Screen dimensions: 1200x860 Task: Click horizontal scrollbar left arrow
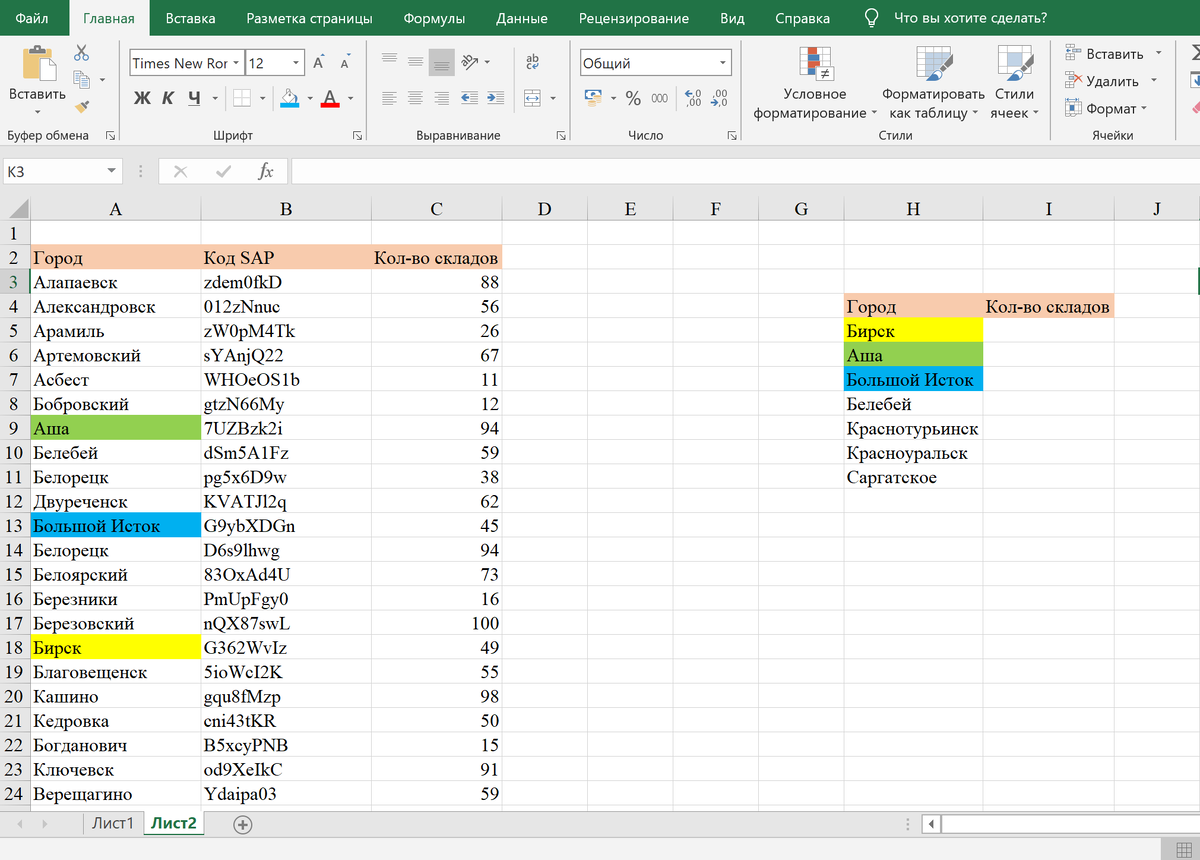[x=931, y=824]
